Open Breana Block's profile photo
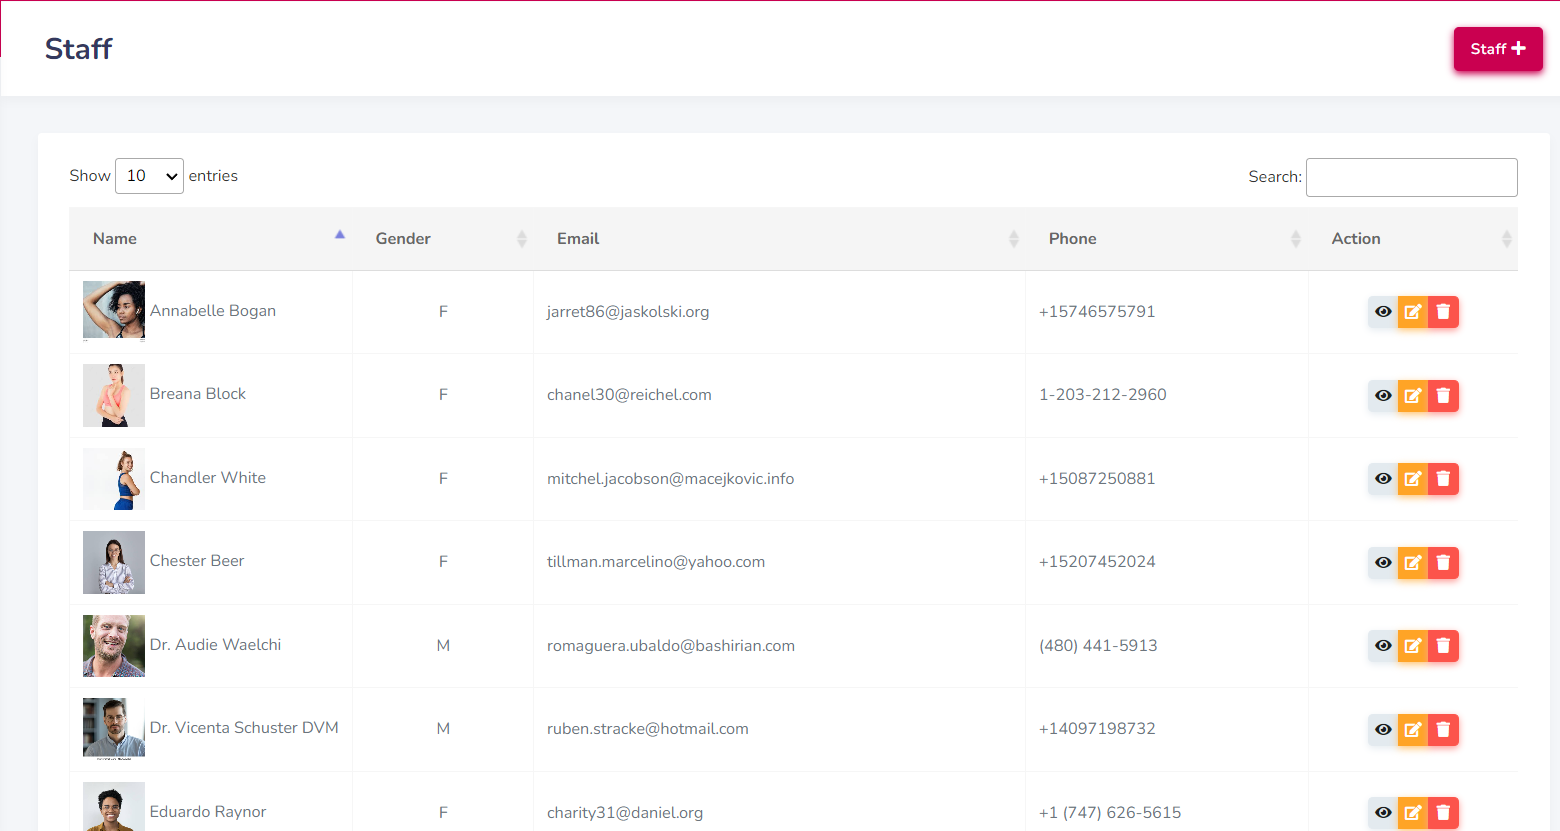The width and height of the screenshot is (1560, 831). tap(114, 395)
